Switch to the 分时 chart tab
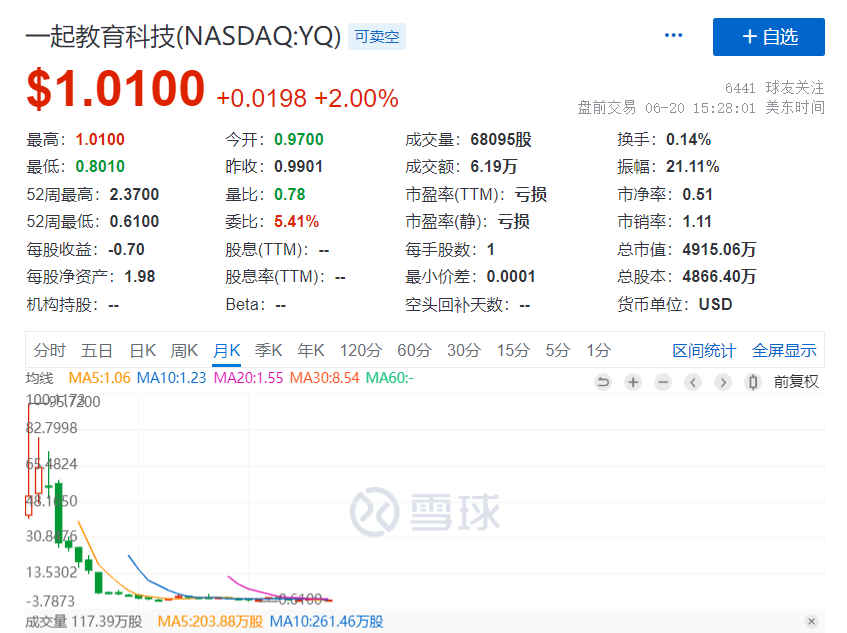Viewport: 847px width, 633px height. tap(49, 350)
